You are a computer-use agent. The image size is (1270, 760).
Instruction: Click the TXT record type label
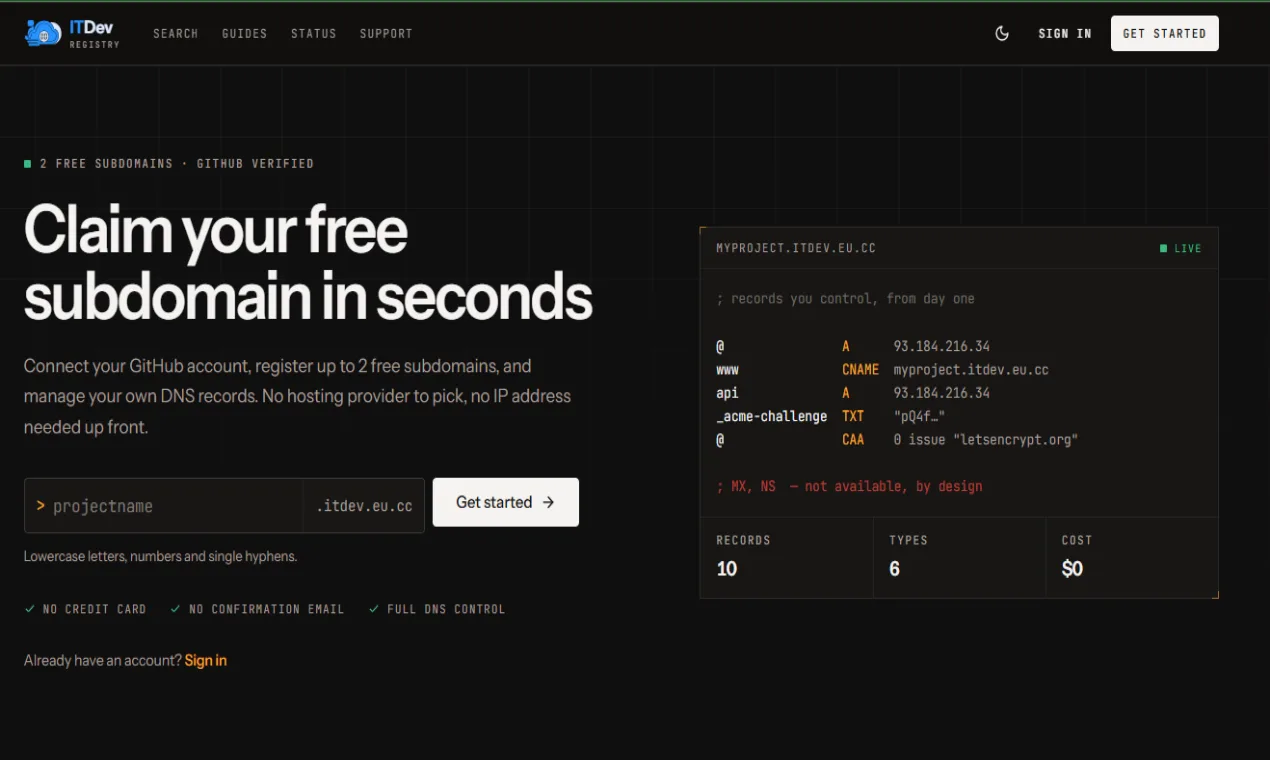coord(853,416)
